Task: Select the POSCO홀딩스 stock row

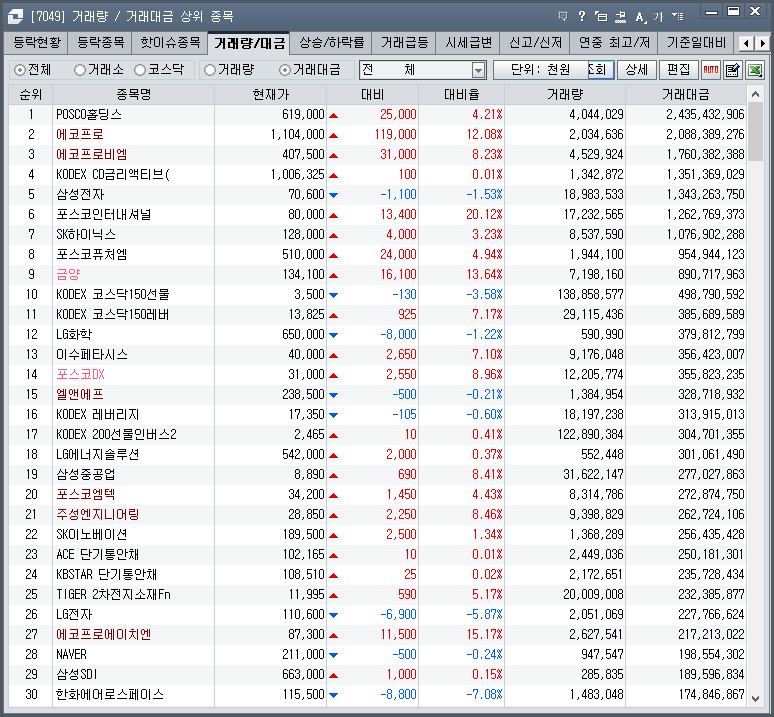Action: [x=378, y=114]
